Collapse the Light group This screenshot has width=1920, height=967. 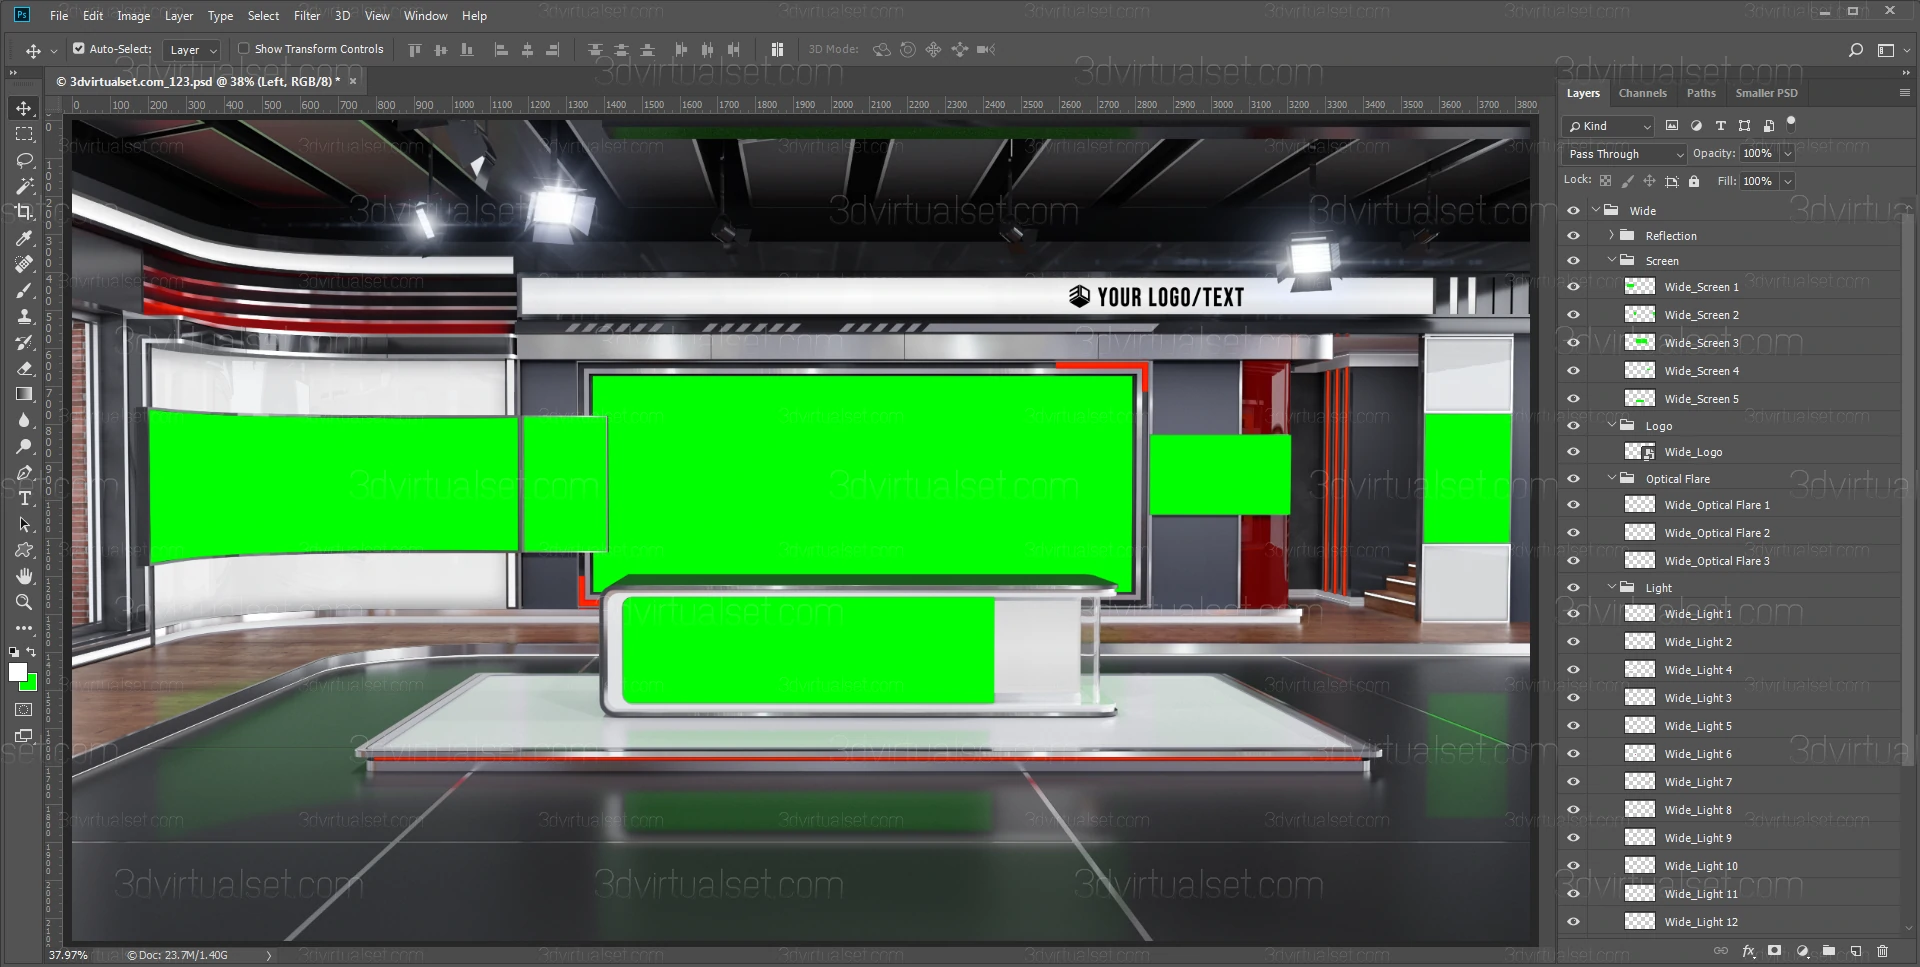pyautogui.click(x=1611, y=588)
